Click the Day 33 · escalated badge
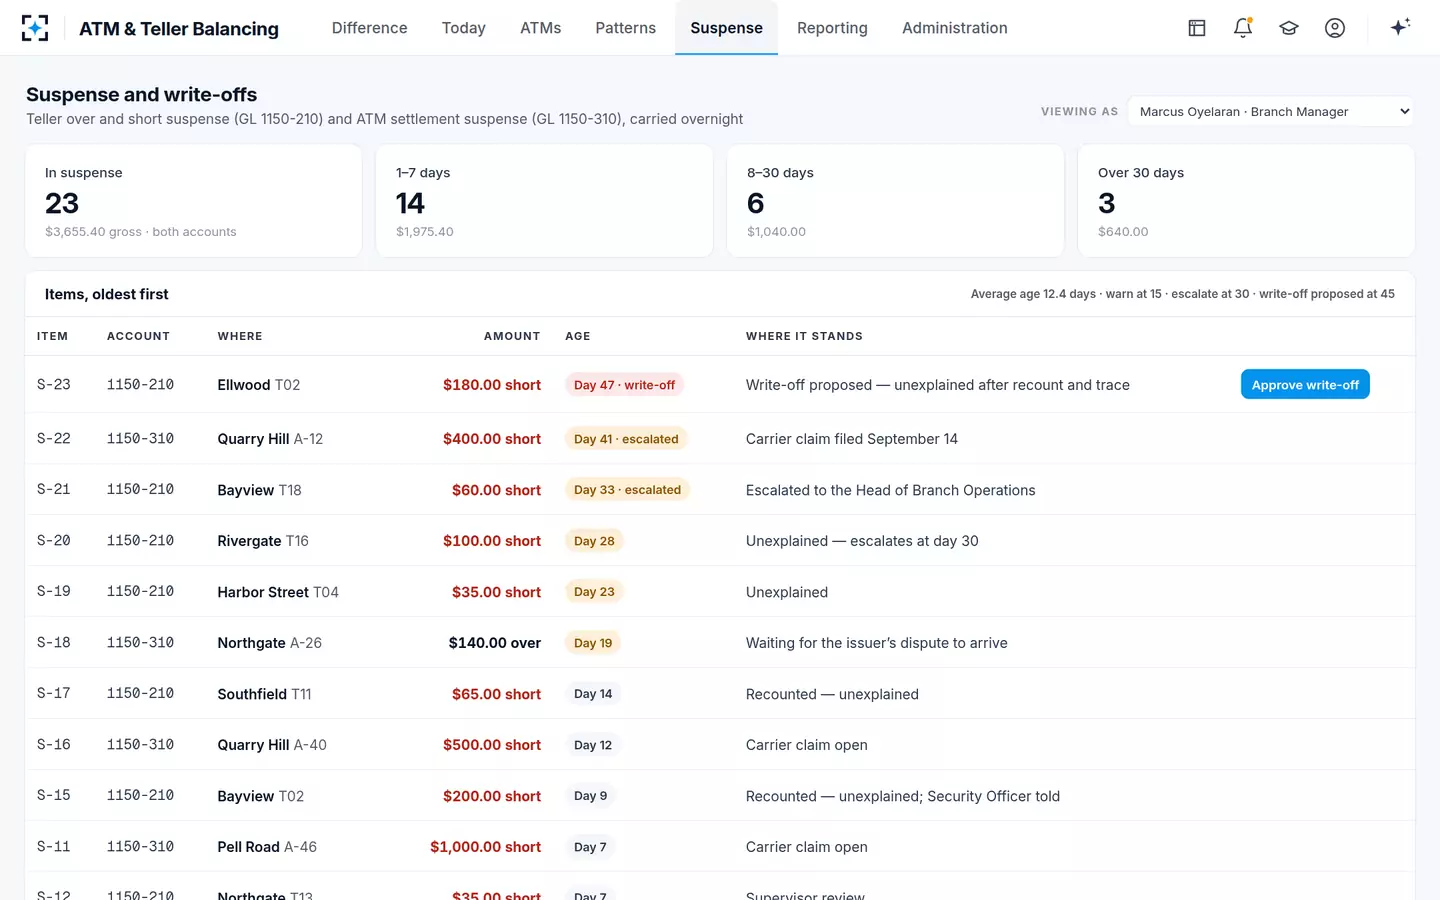This screenshot has height=900, width=1440. [x=627, y=490]
